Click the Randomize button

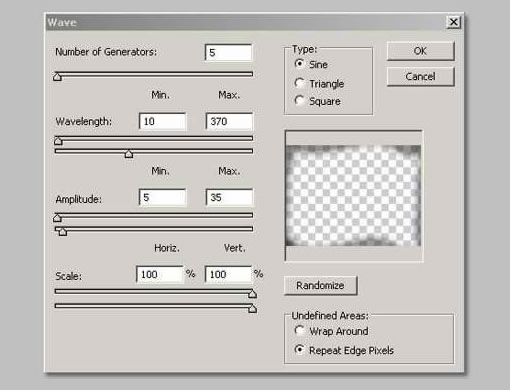click(x=320, y=286)
